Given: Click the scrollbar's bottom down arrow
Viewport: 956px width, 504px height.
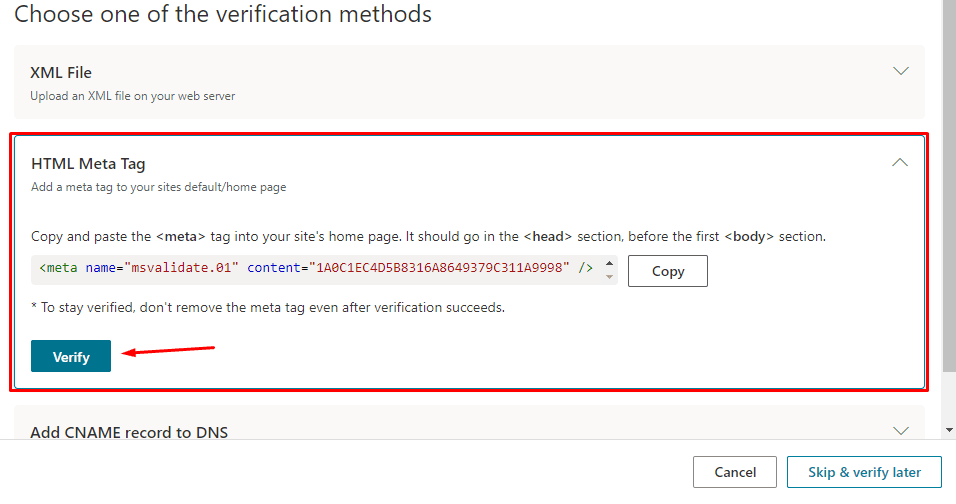Looking at the screenshot, I should [x=949, y=430].
